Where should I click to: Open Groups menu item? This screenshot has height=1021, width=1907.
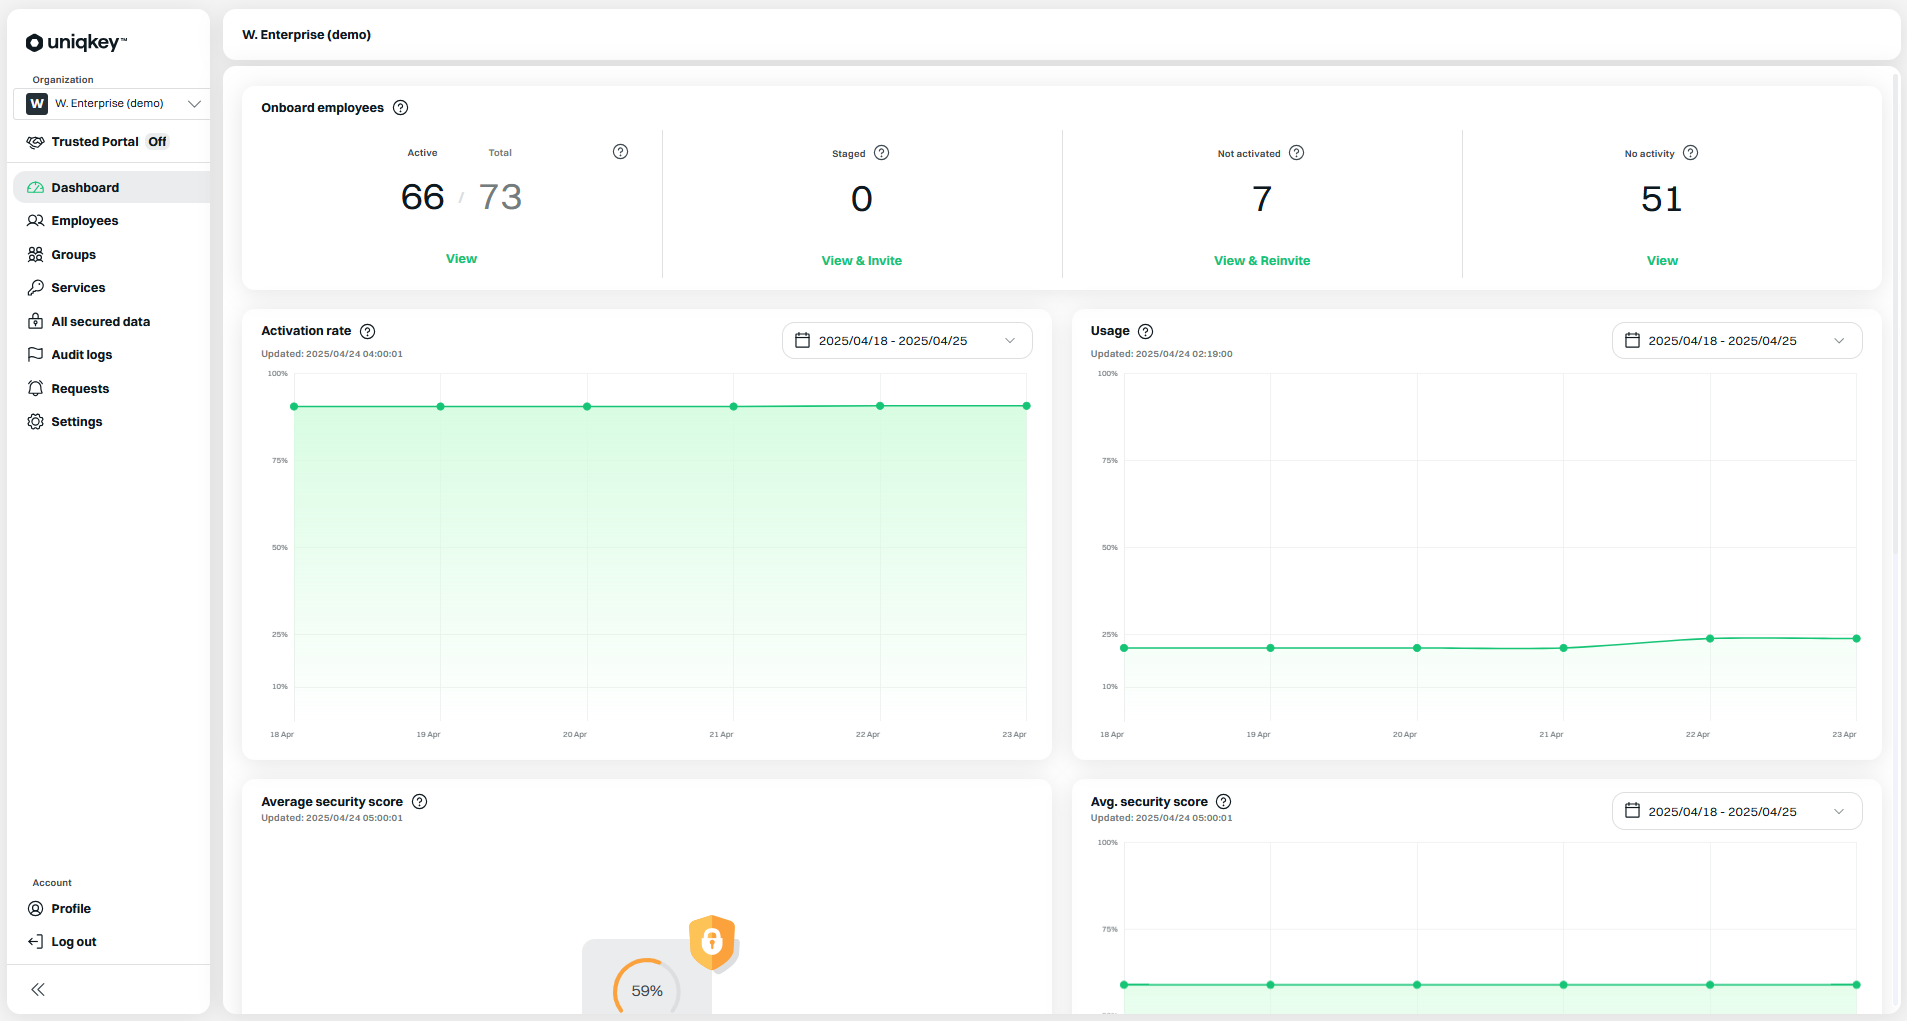(112, 255)
